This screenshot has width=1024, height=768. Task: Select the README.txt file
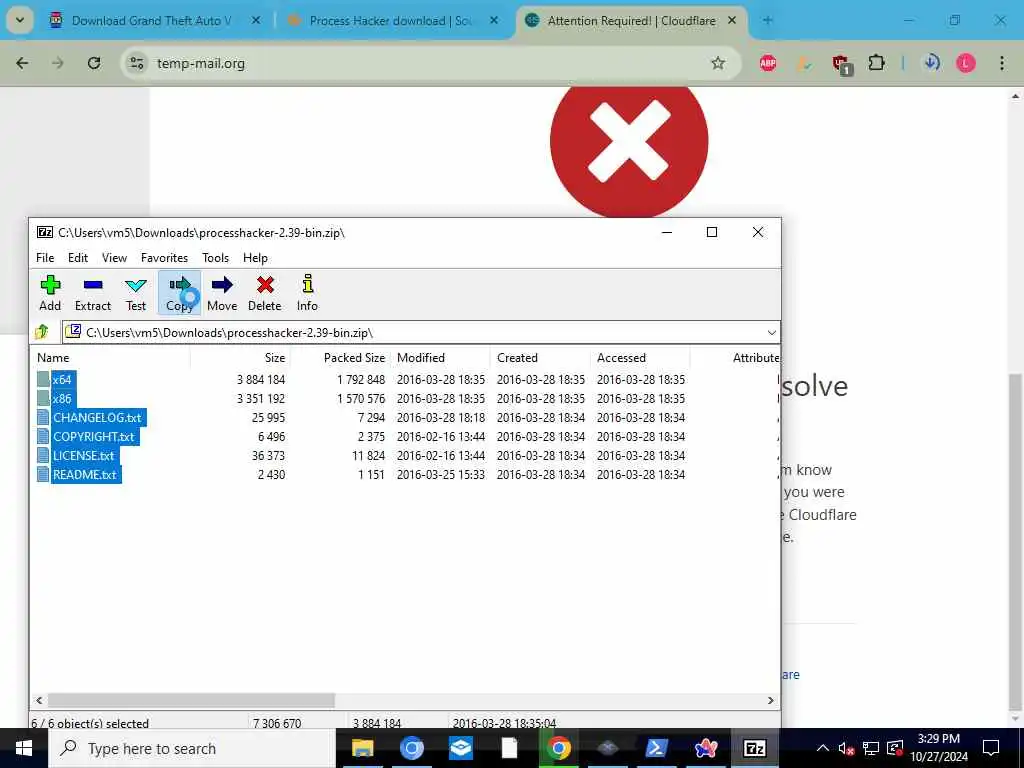click(85, 475)
